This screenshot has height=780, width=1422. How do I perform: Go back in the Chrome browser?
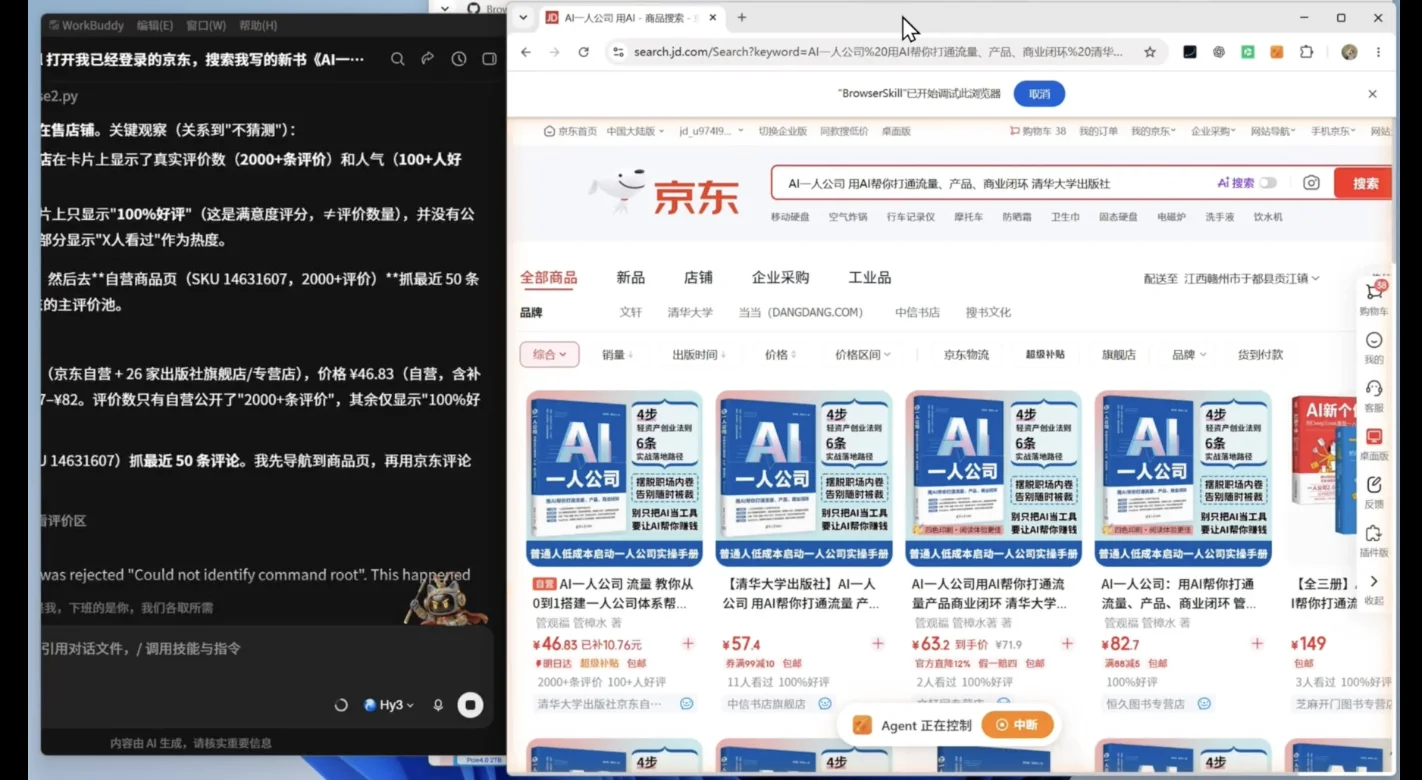click(526, 52)
